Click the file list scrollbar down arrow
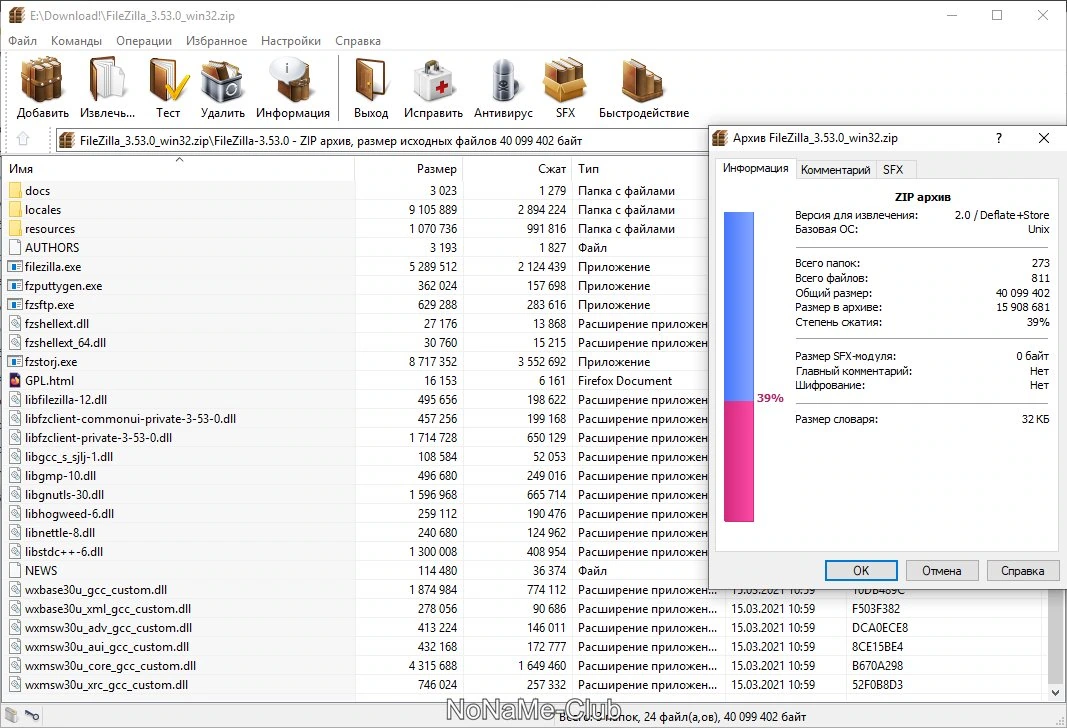Image resolution: width=1067 pixels, height=728 pixels. (1055, 693)
